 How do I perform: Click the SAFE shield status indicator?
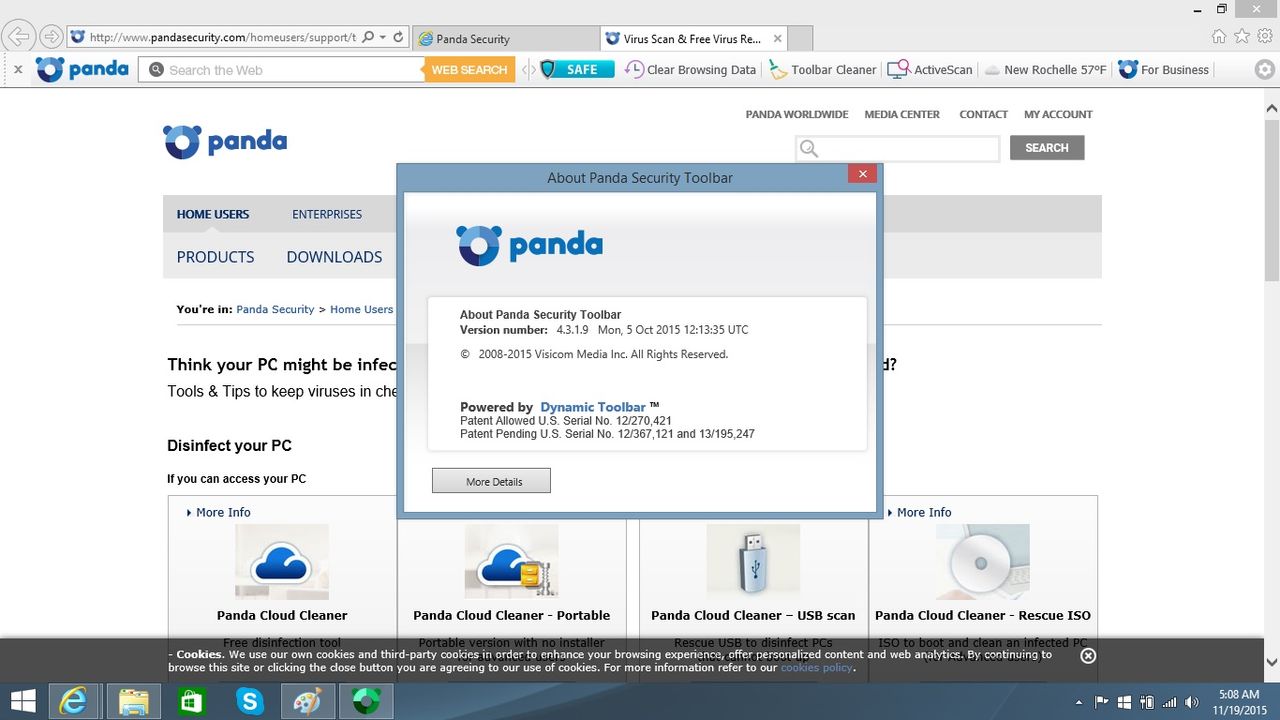coord(577,70)
